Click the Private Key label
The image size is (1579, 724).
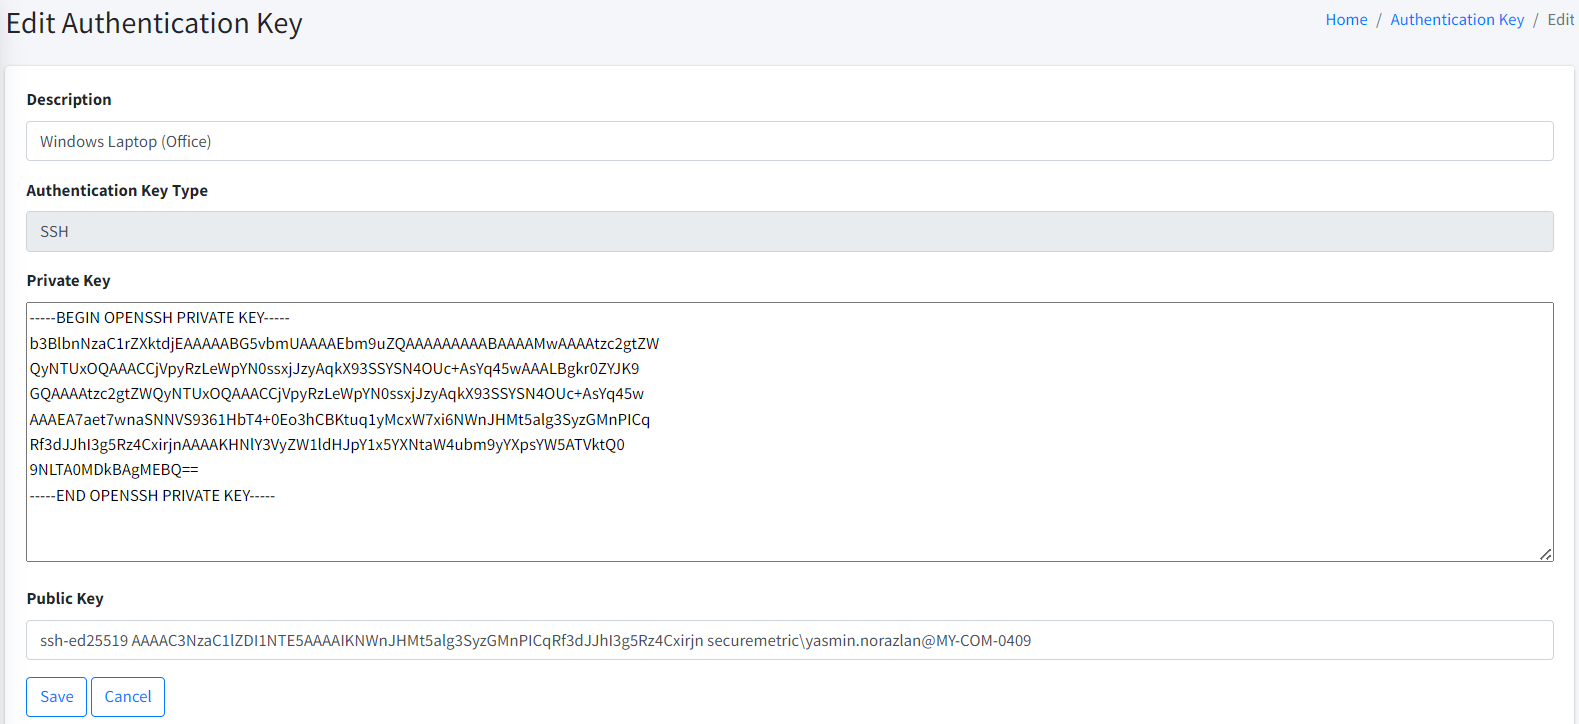[68, 281]
